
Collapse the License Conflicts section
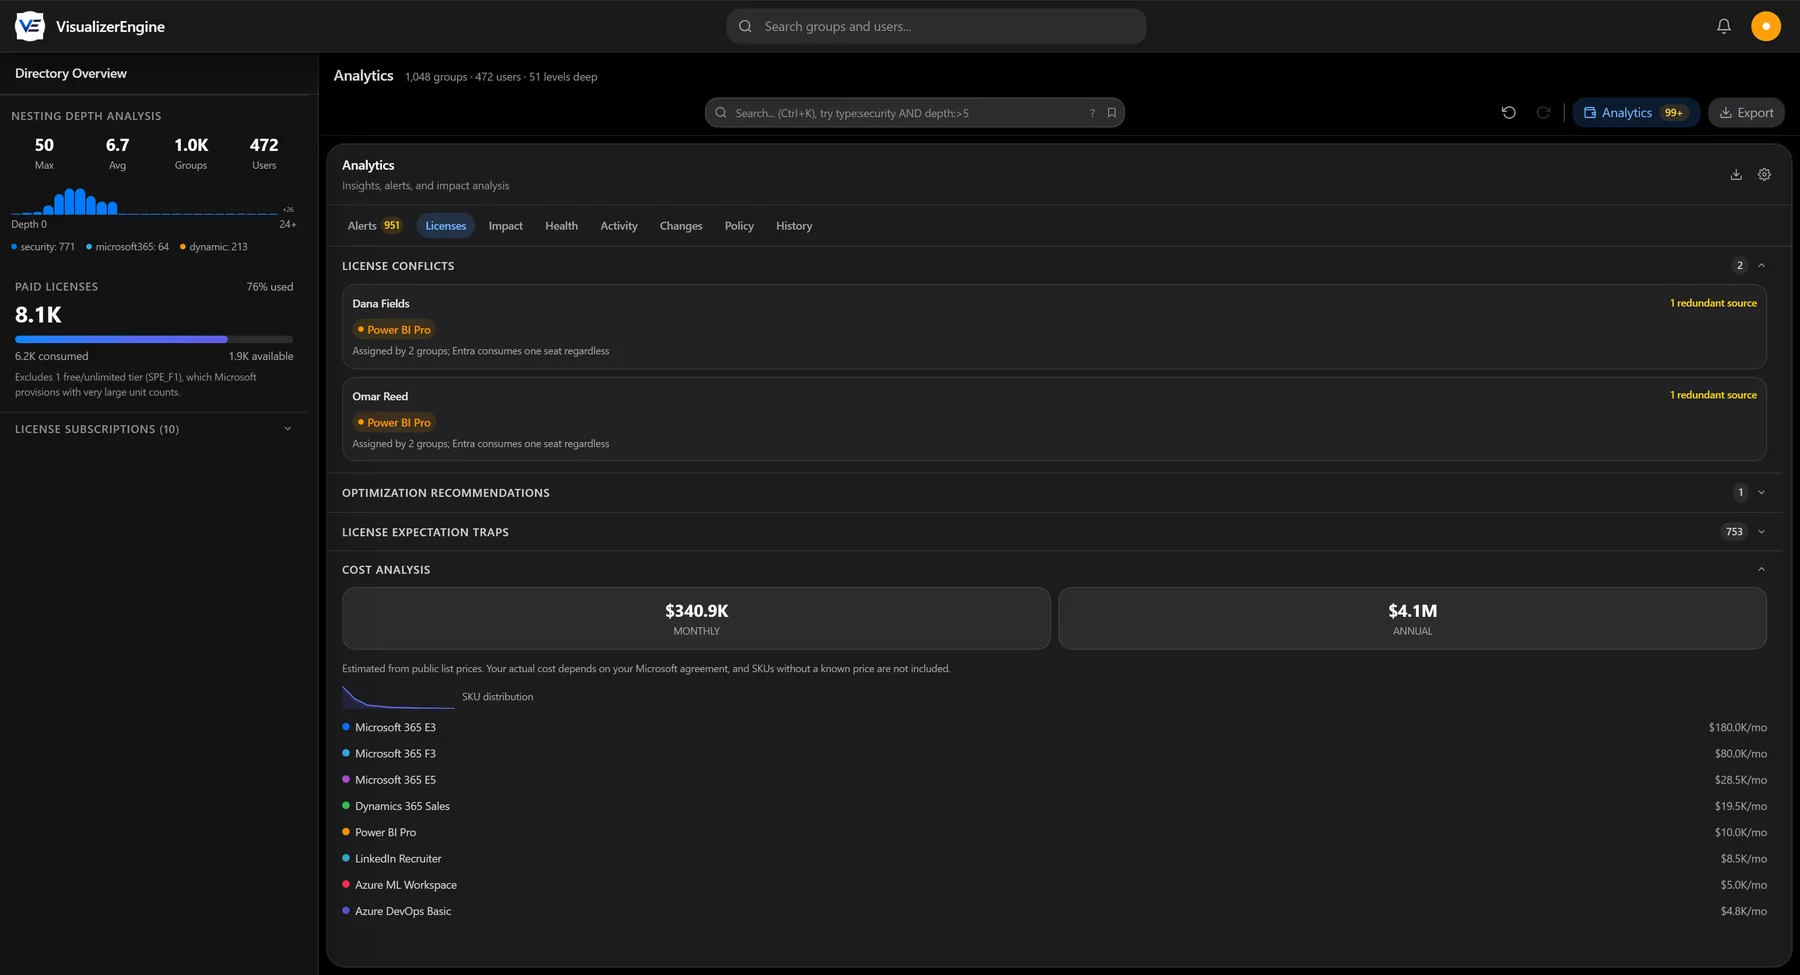1761,266
